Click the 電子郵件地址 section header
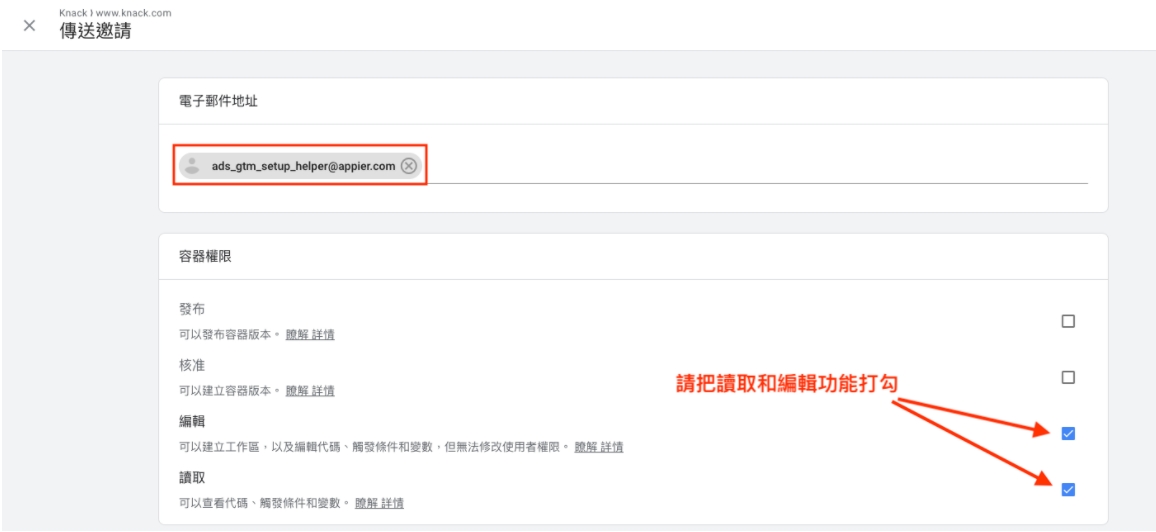Image resolution: width=1156 pixels, height=532 pixels. pos(218,101)
